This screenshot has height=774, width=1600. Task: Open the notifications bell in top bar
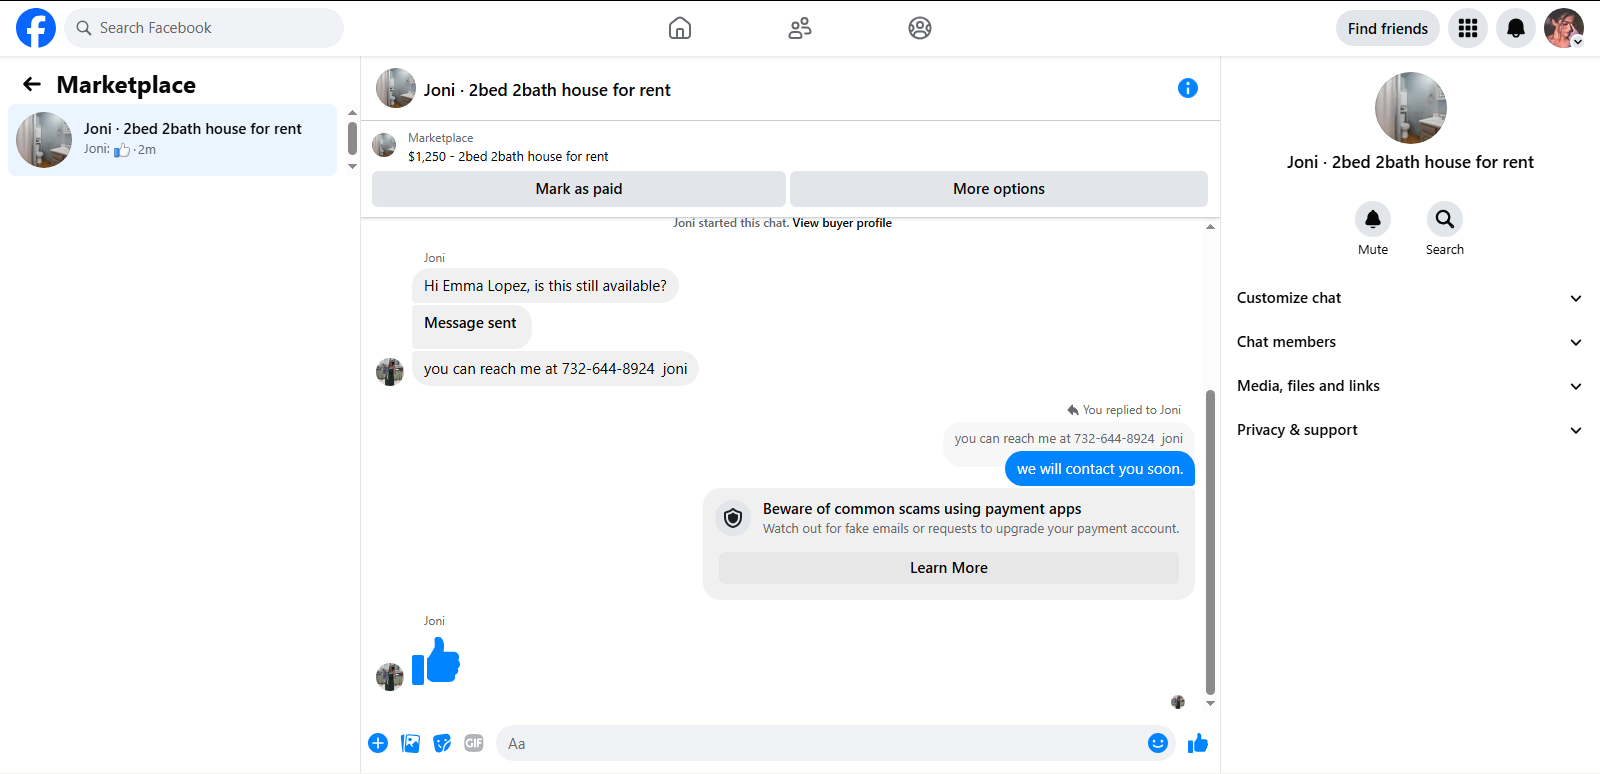pyautogui.click(x=1516, y=28)
